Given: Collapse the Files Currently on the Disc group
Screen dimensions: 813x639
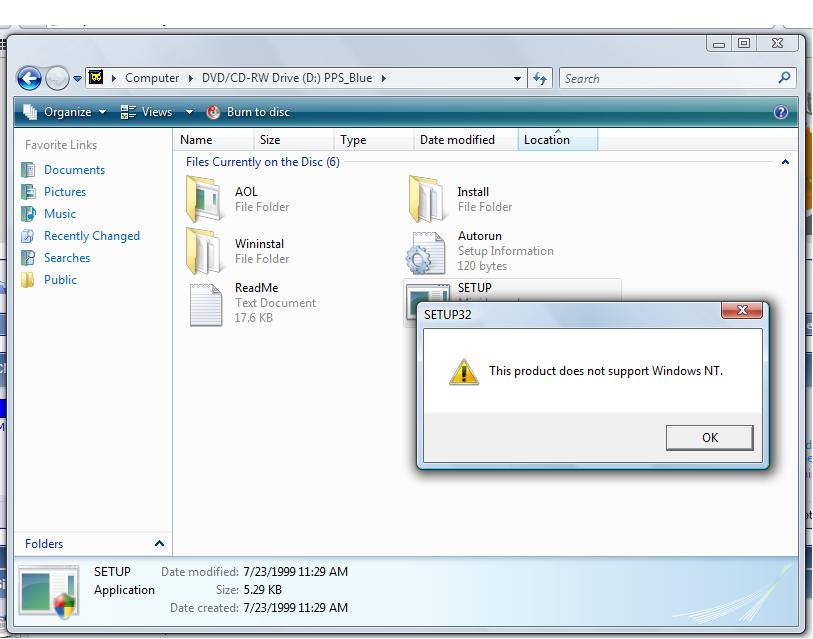Looking at the screenshot, I should click(785, 162).
